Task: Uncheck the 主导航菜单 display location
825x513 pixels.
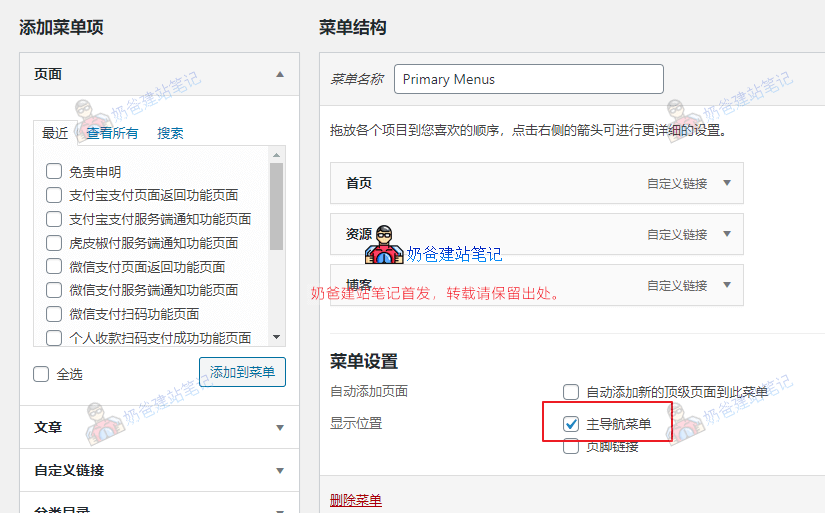Action: 571,424
